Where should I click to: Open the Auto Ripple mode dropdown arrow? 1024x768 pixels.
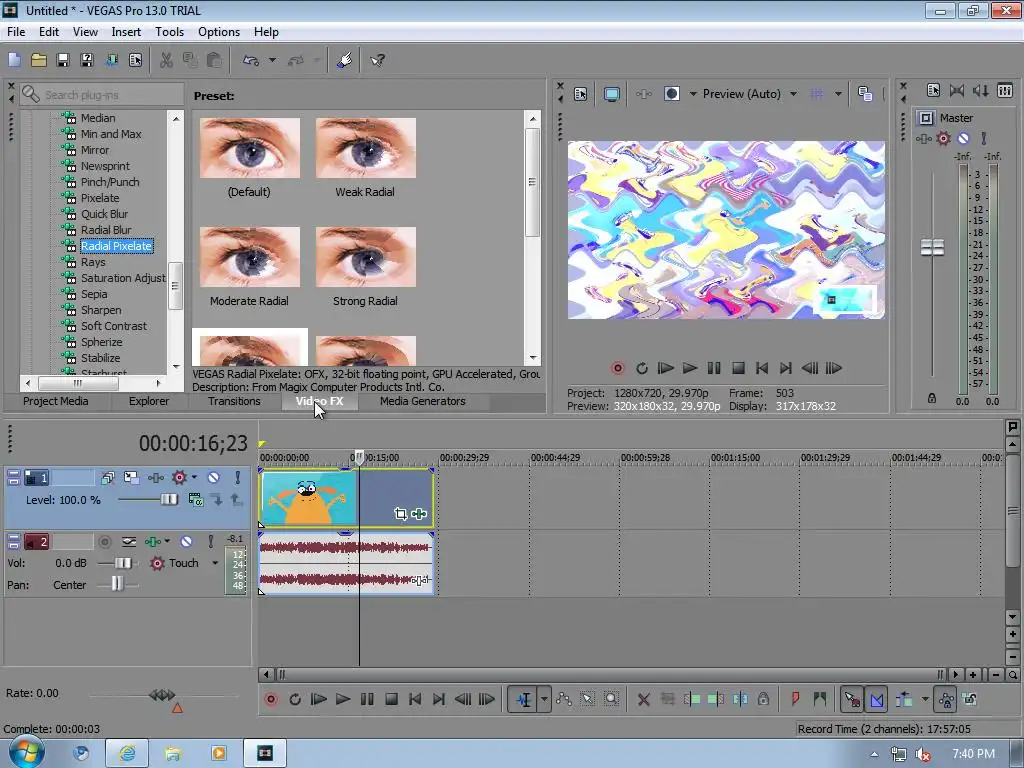[925, 699]
